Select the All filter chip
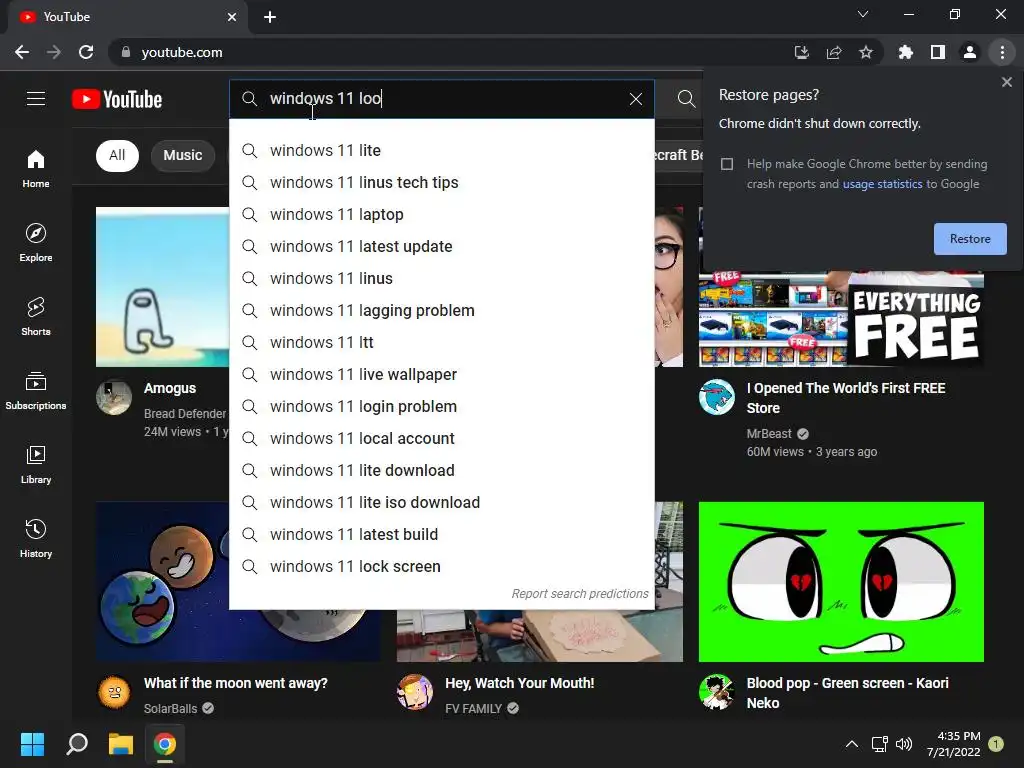This screenshot has height=768, width=1024. [x=117, y=155]
